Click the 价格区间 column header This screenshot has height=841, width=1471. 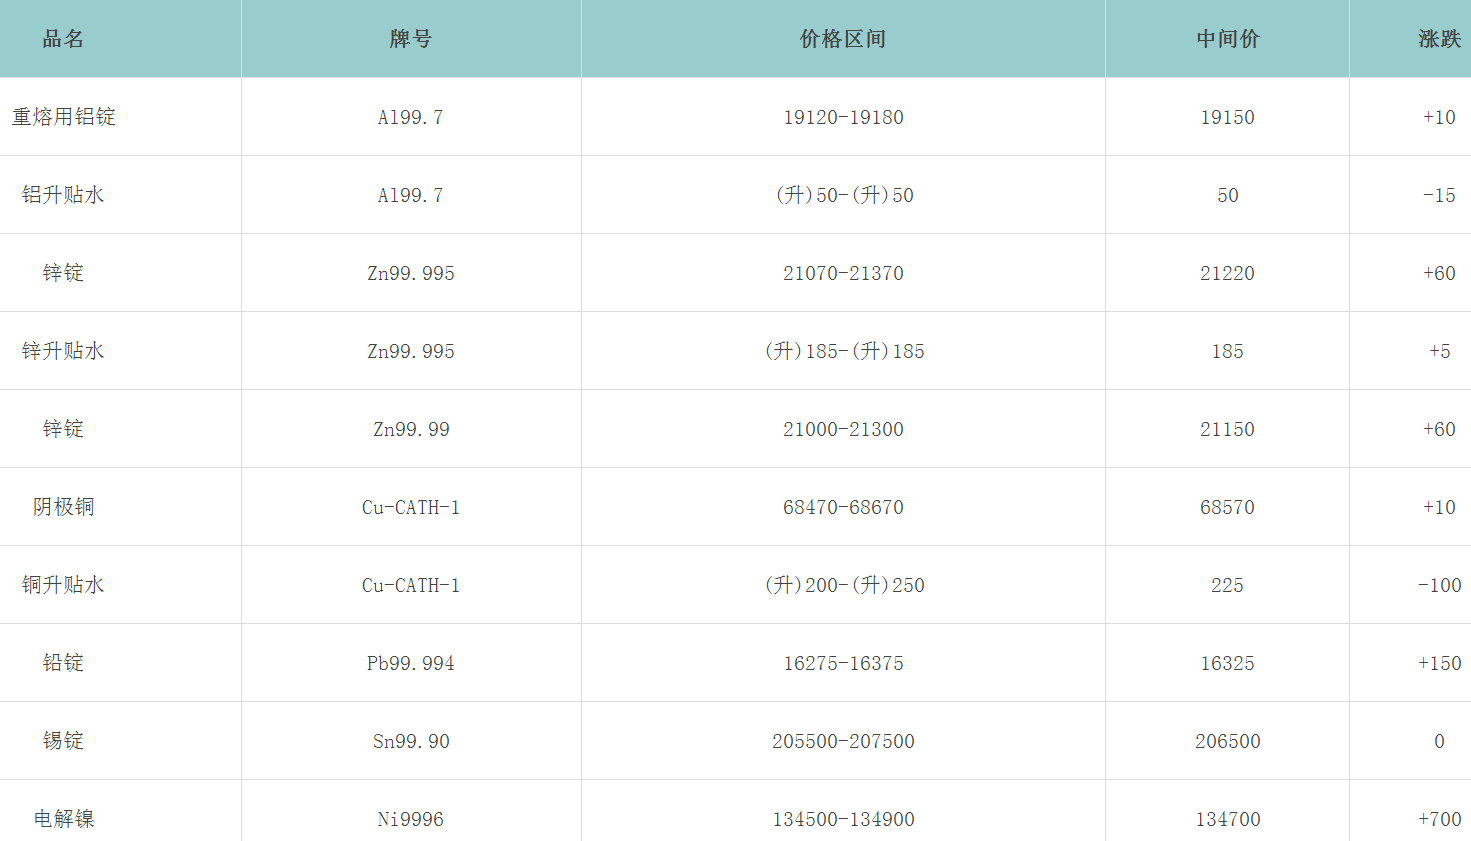[843, 39]
